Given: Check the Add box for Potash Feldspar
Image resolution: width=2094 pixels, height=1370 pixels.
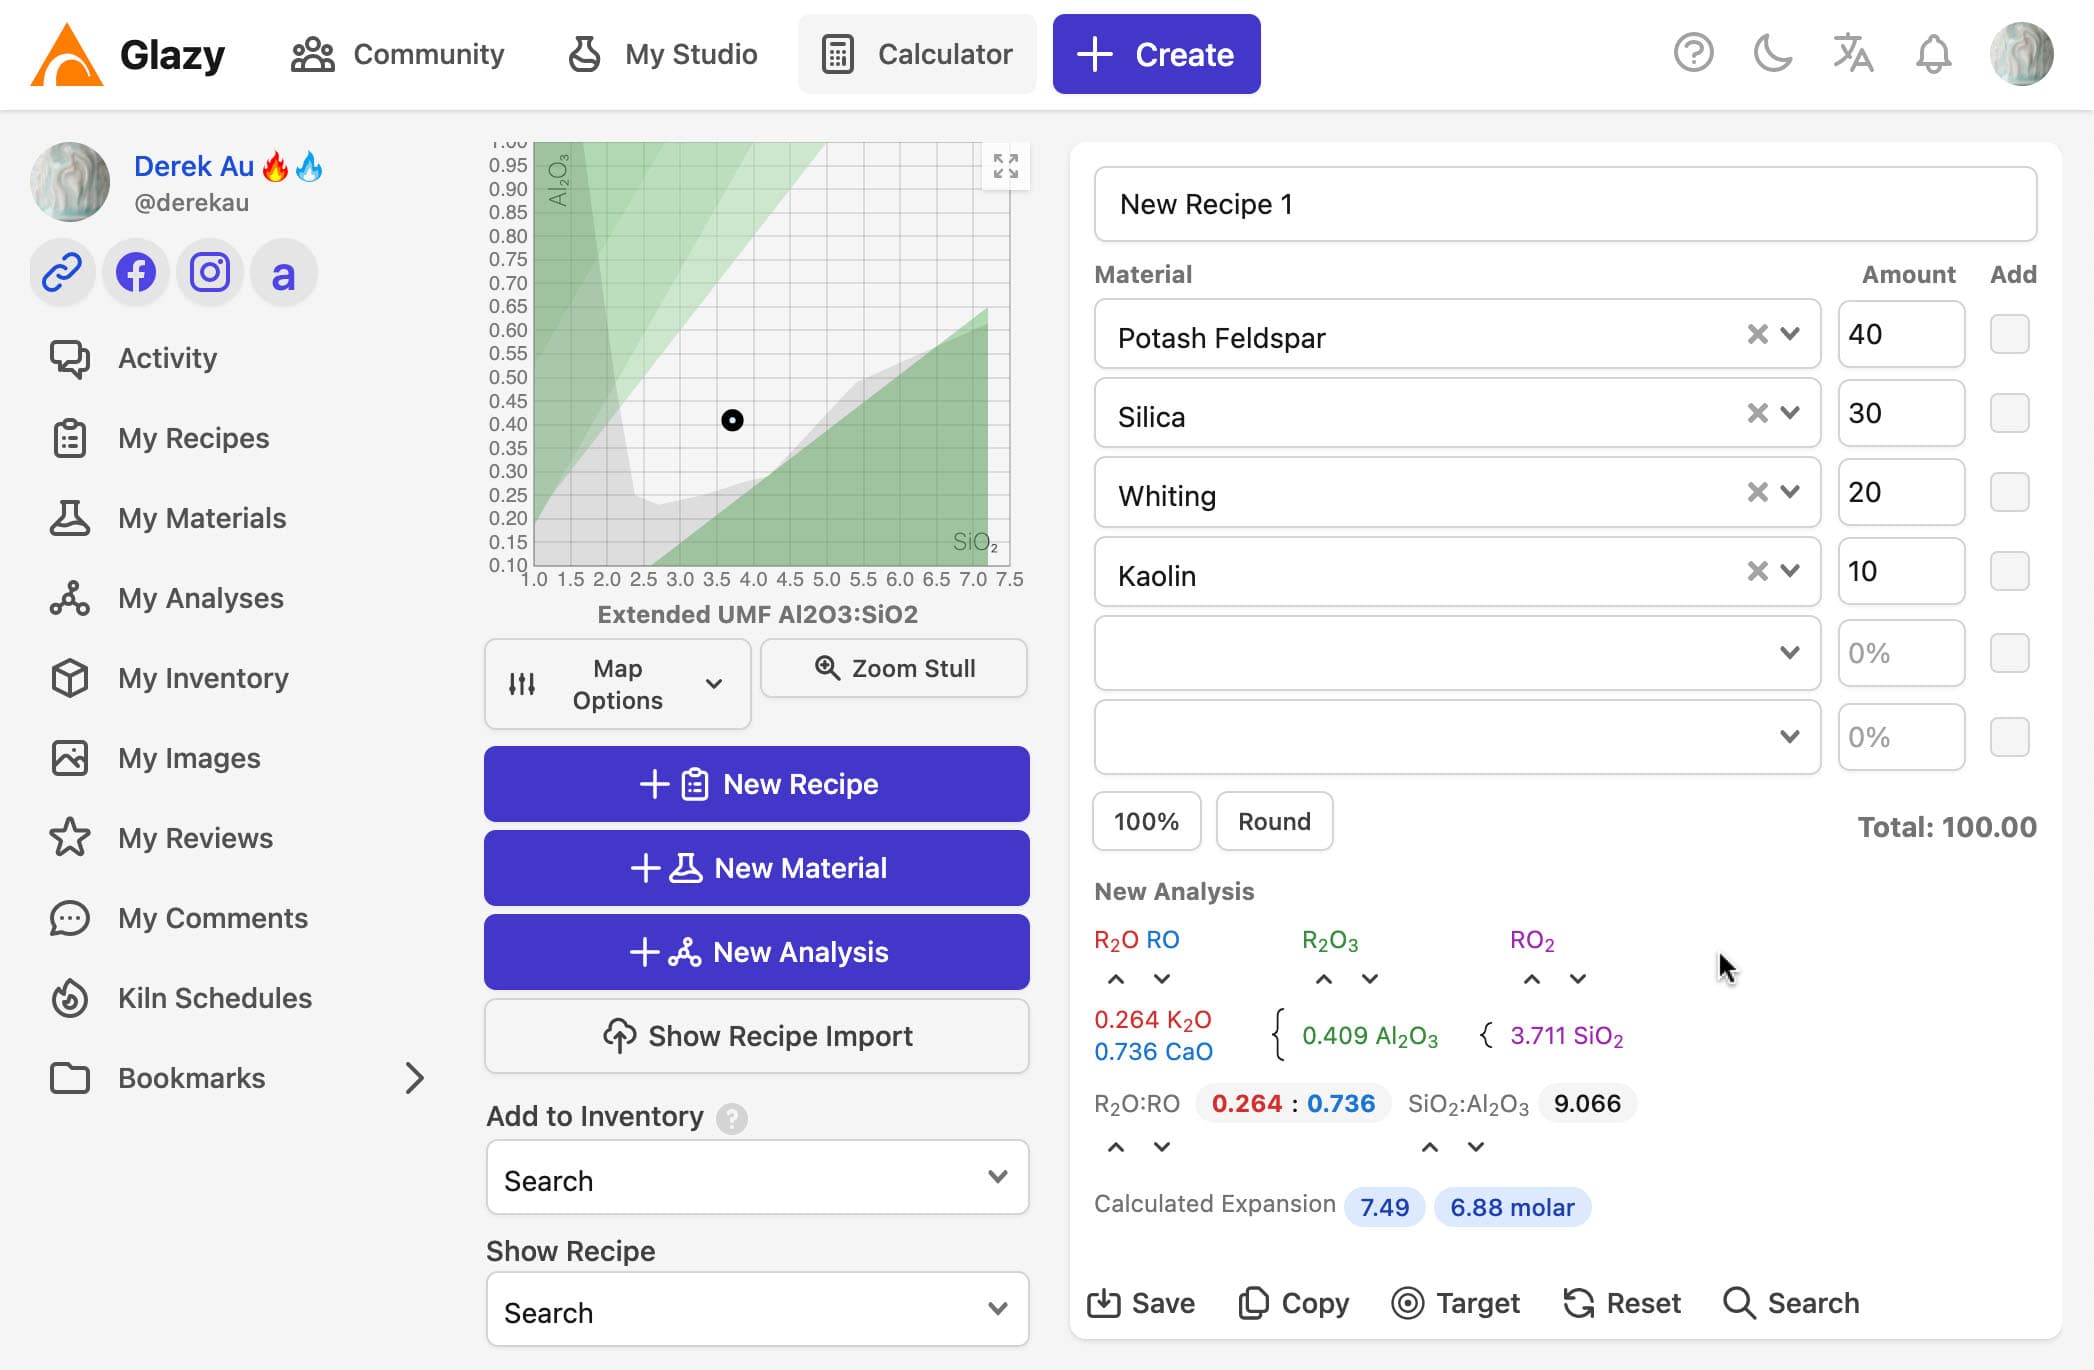Looking at the screenshot, I should (x=2009, y=334).
